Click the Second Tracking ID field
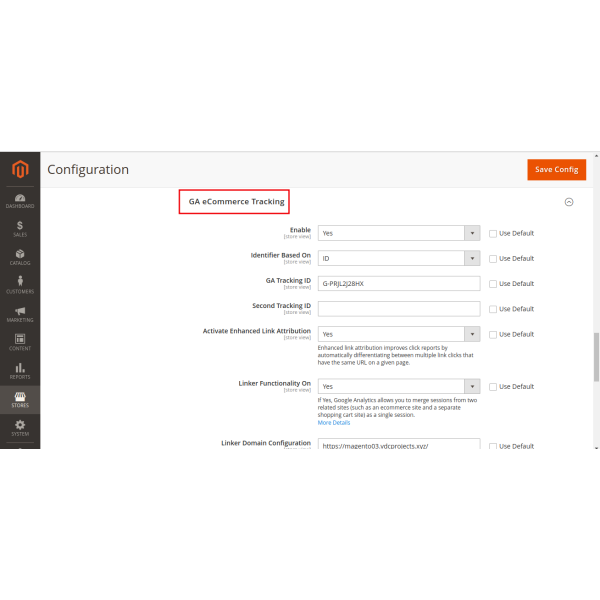Image resolution: width=600 pixels, height=600 pixels. click(x=398, y=309)
